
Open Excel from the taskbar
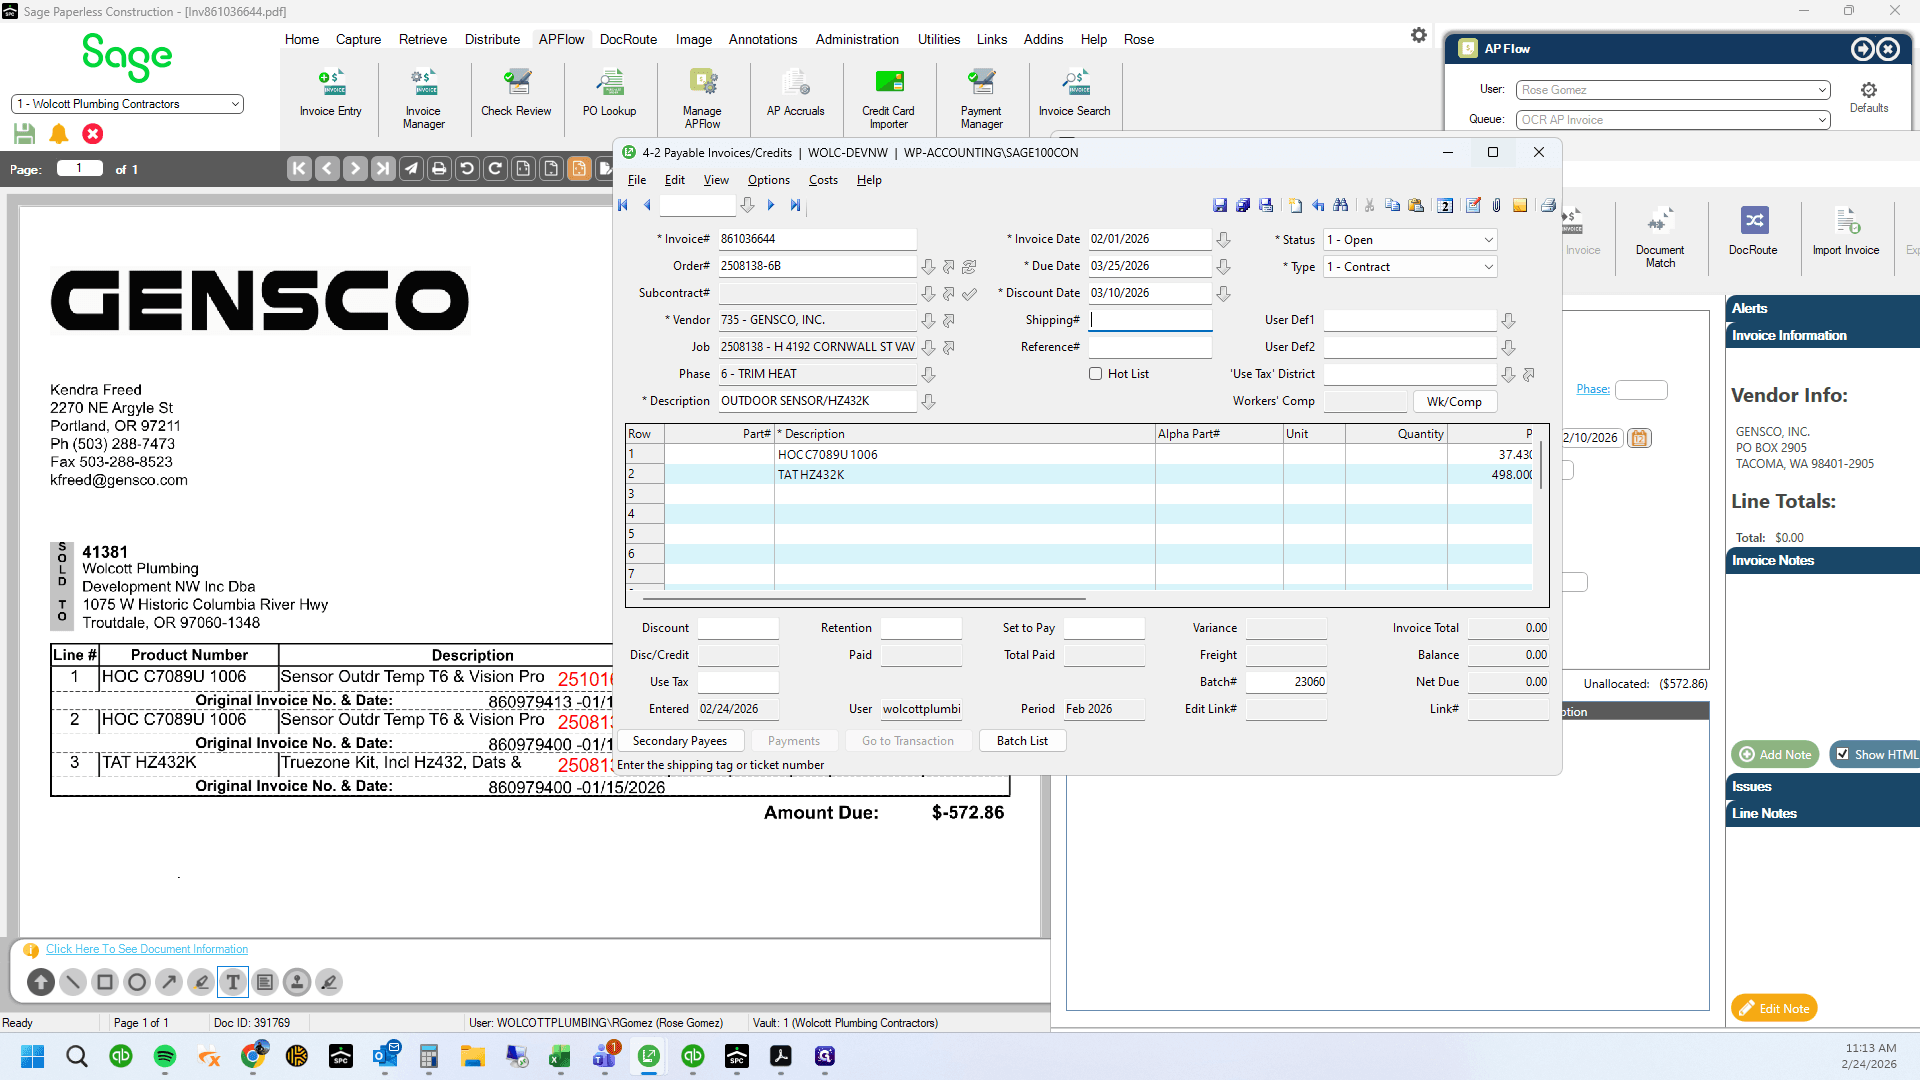coord(559,1056)
